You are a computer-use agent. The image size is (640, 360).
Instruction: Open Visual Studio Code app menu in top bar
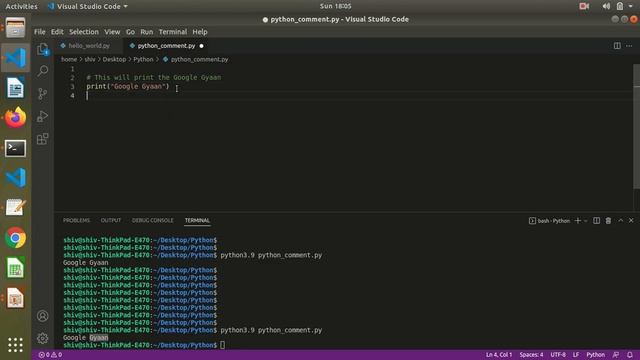point(88,6)
